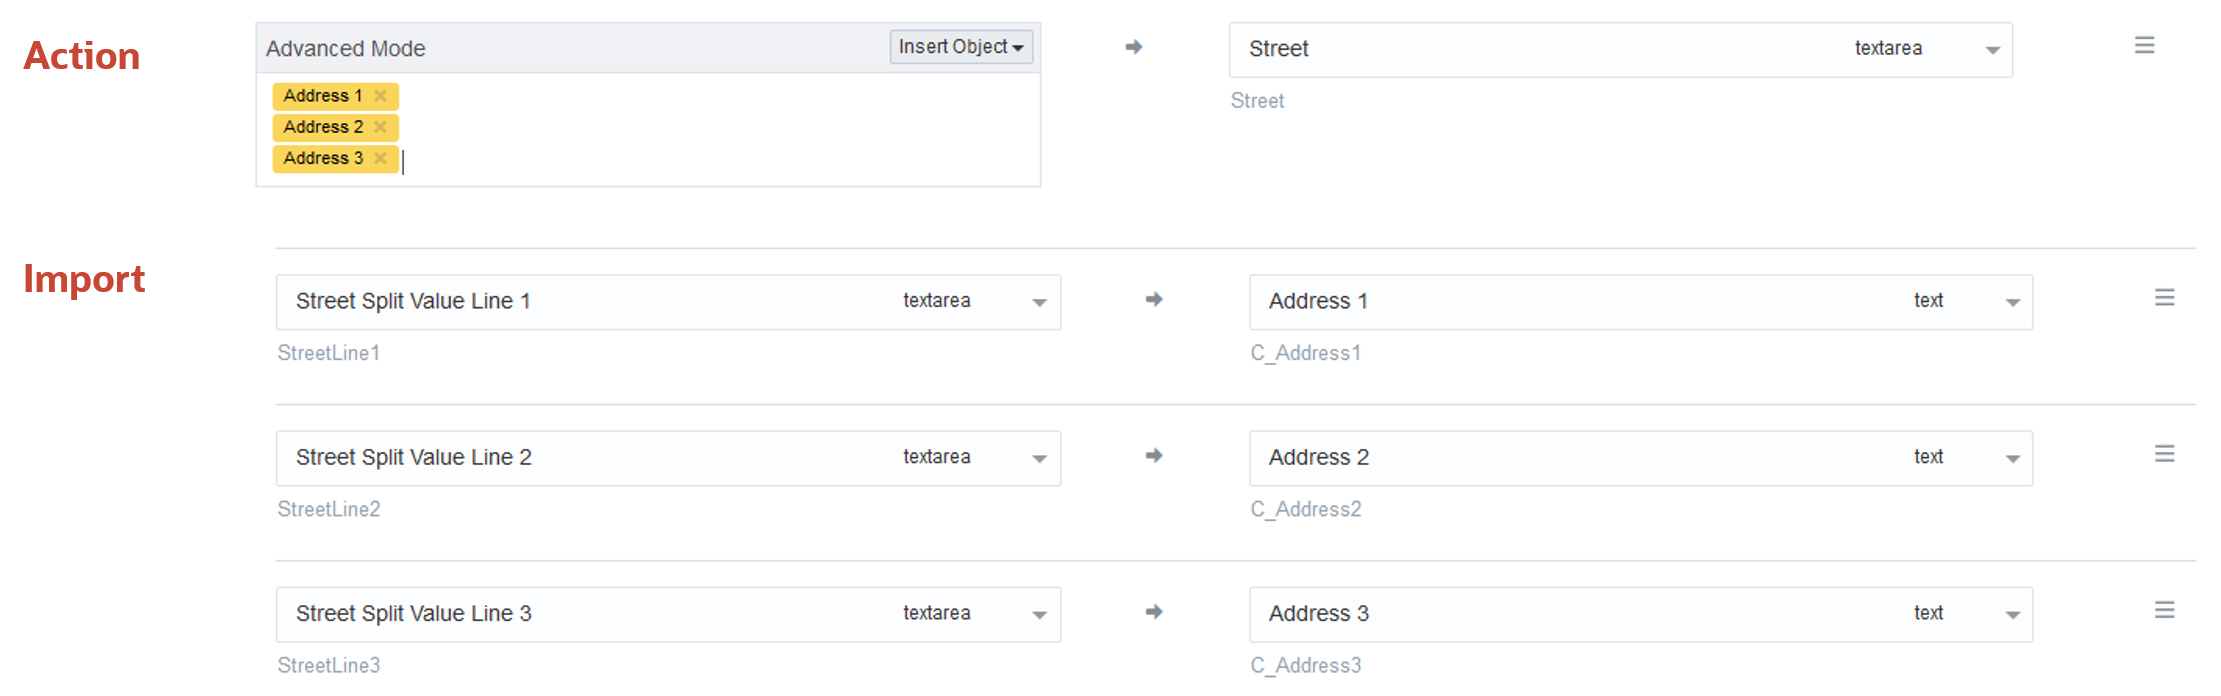2221x696 pixels.
Task: Open the Address 1 target field dropdown
Action: [x=2012, y=302]
